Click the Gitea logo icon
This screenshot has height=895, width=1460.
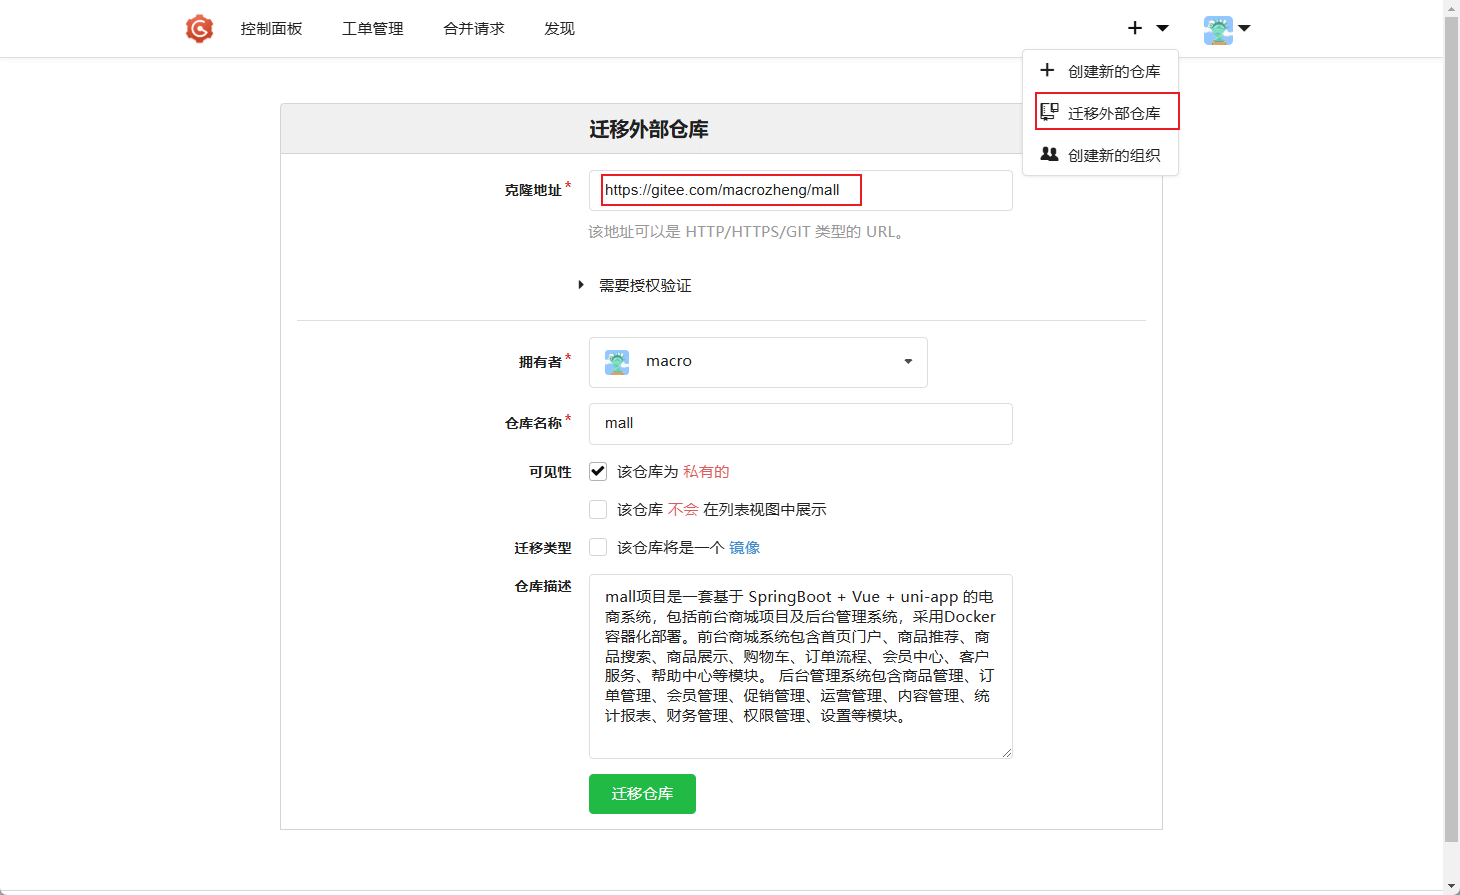click(199, 29)
